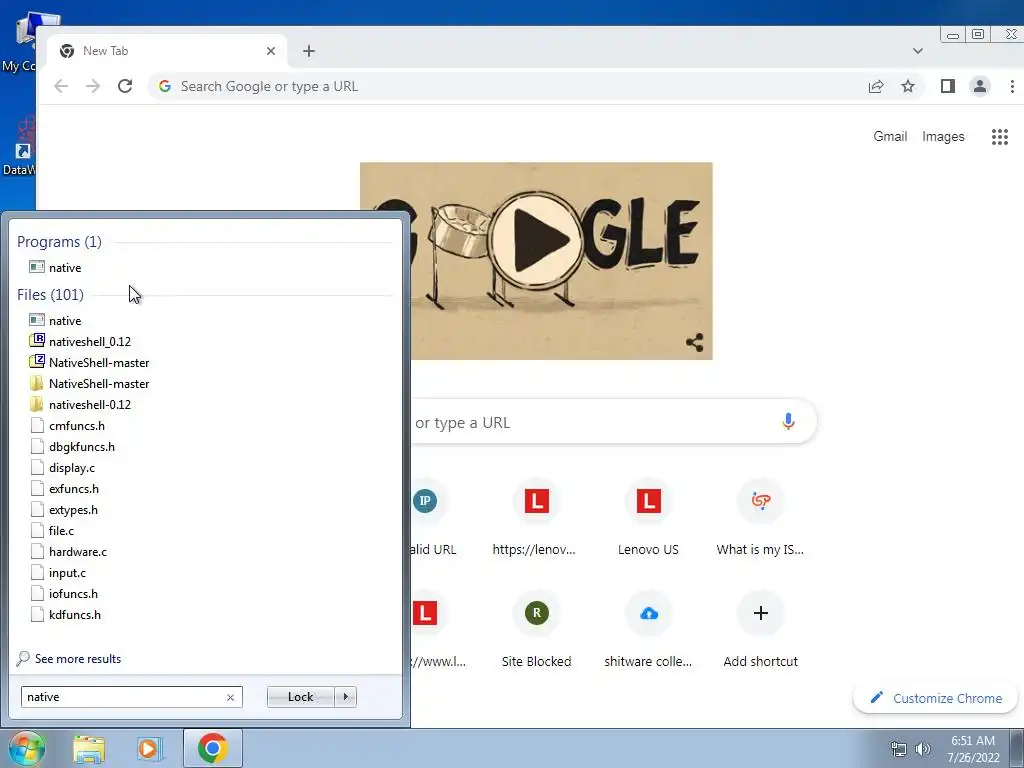Open display.c file
The image size is (1024, 768).
(63, 468)
